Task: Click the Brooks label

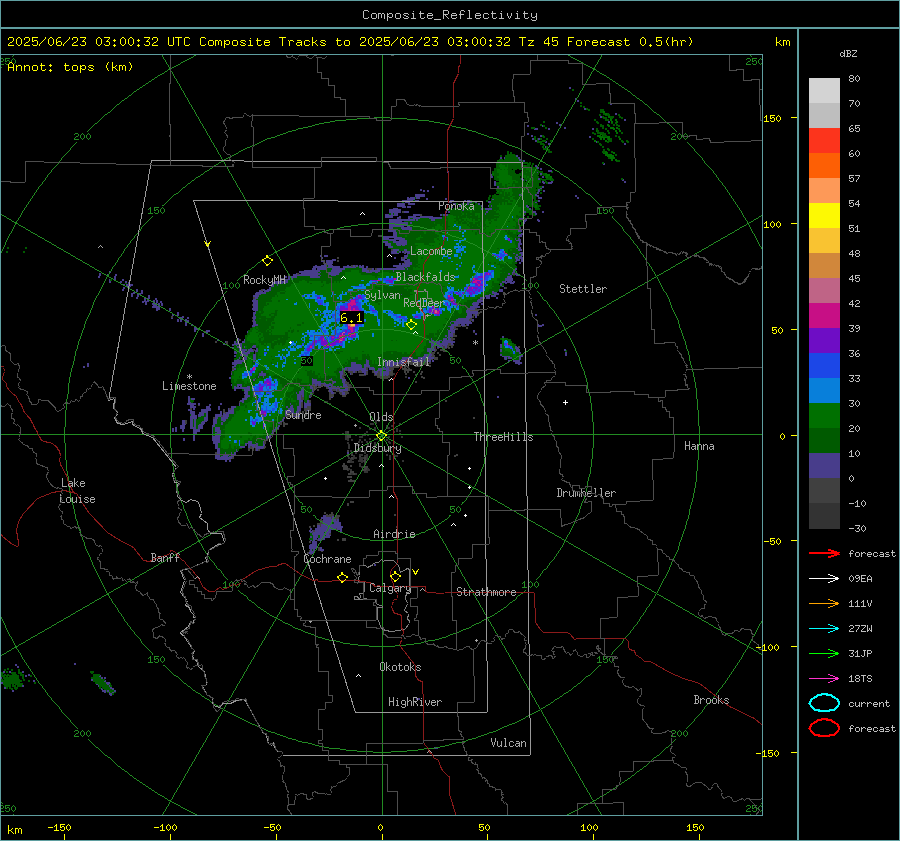Action: click(711, 700)
